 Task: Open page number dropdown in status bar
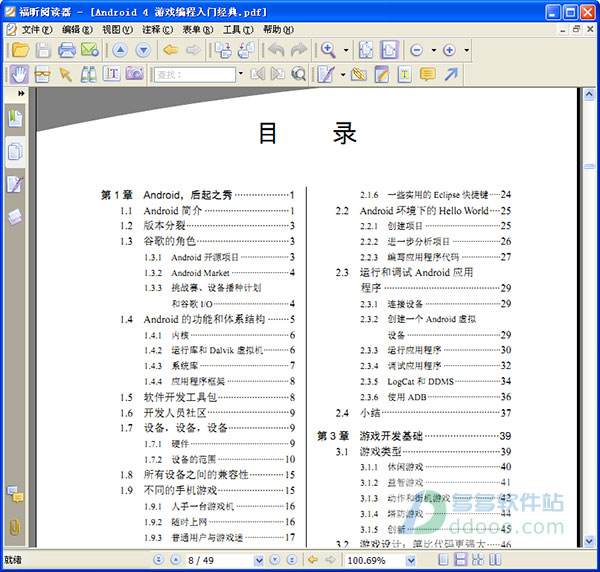click(259, 561)
